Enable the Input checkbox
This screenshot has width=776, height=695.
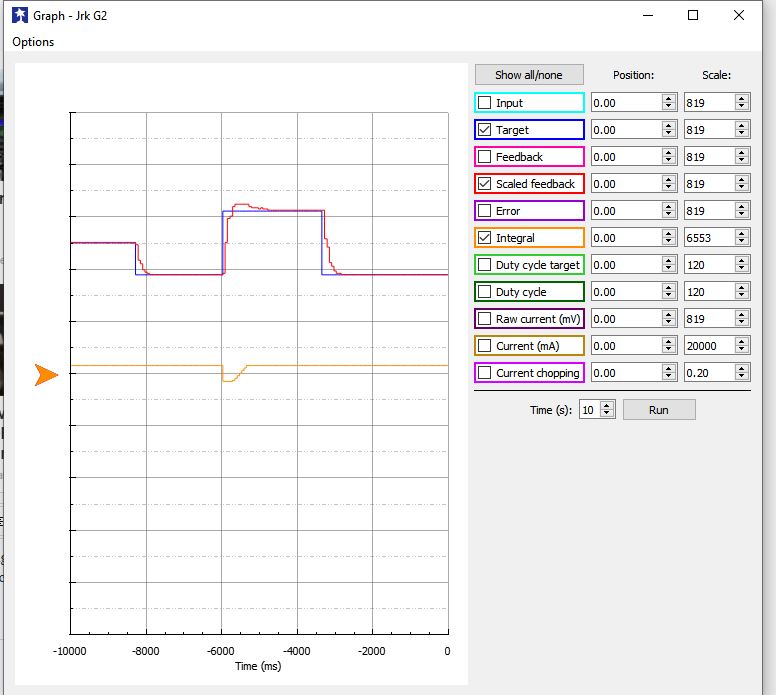485,102
